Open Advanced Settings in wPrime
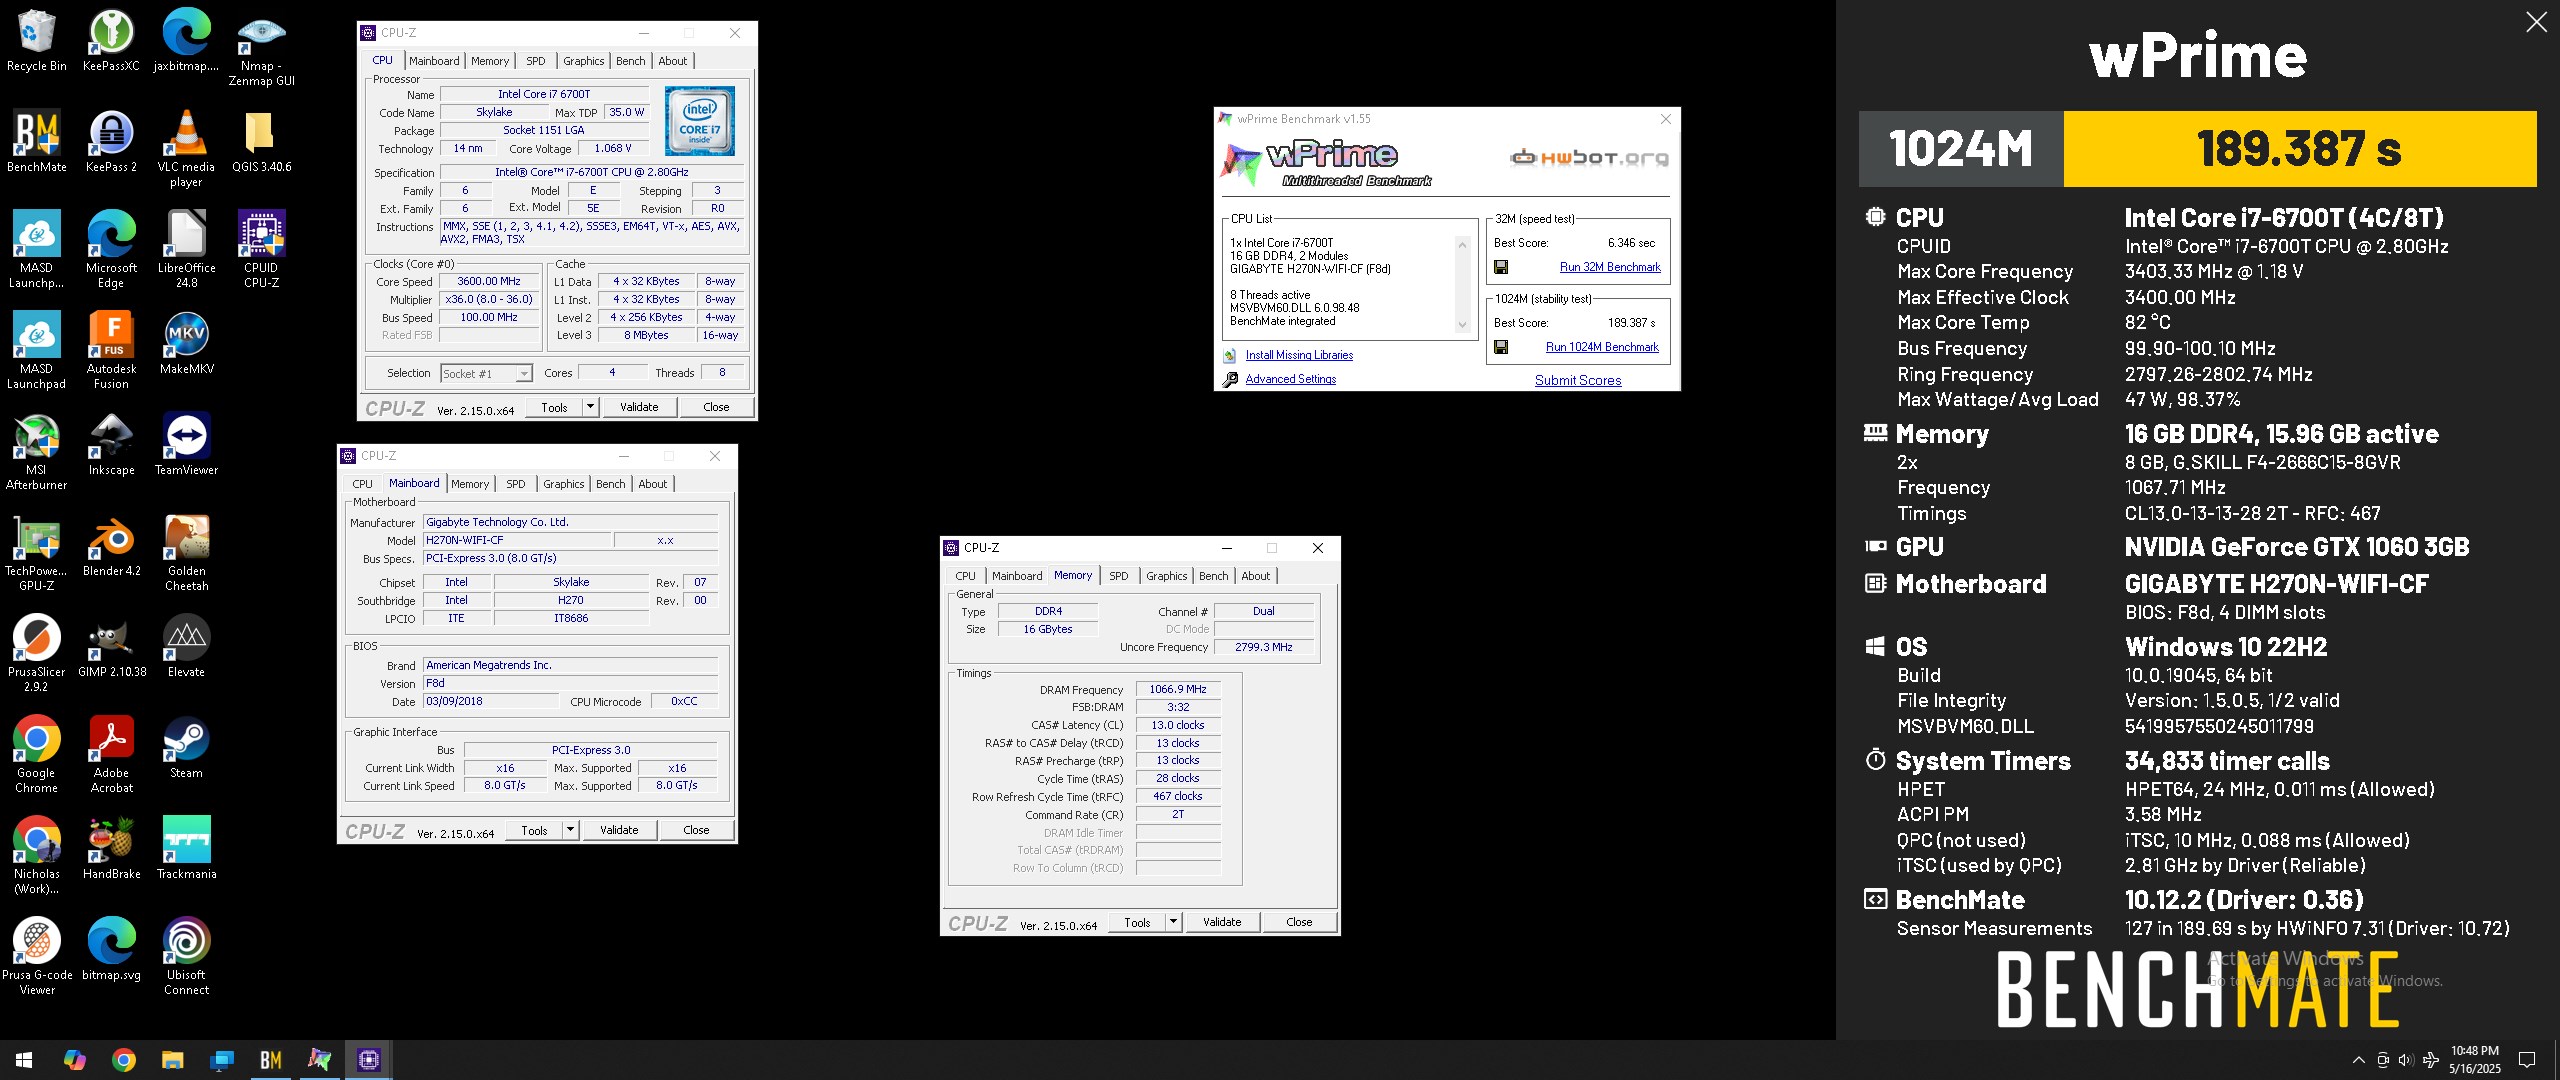2560x1080 pixels. click(x=1290, y=379)
